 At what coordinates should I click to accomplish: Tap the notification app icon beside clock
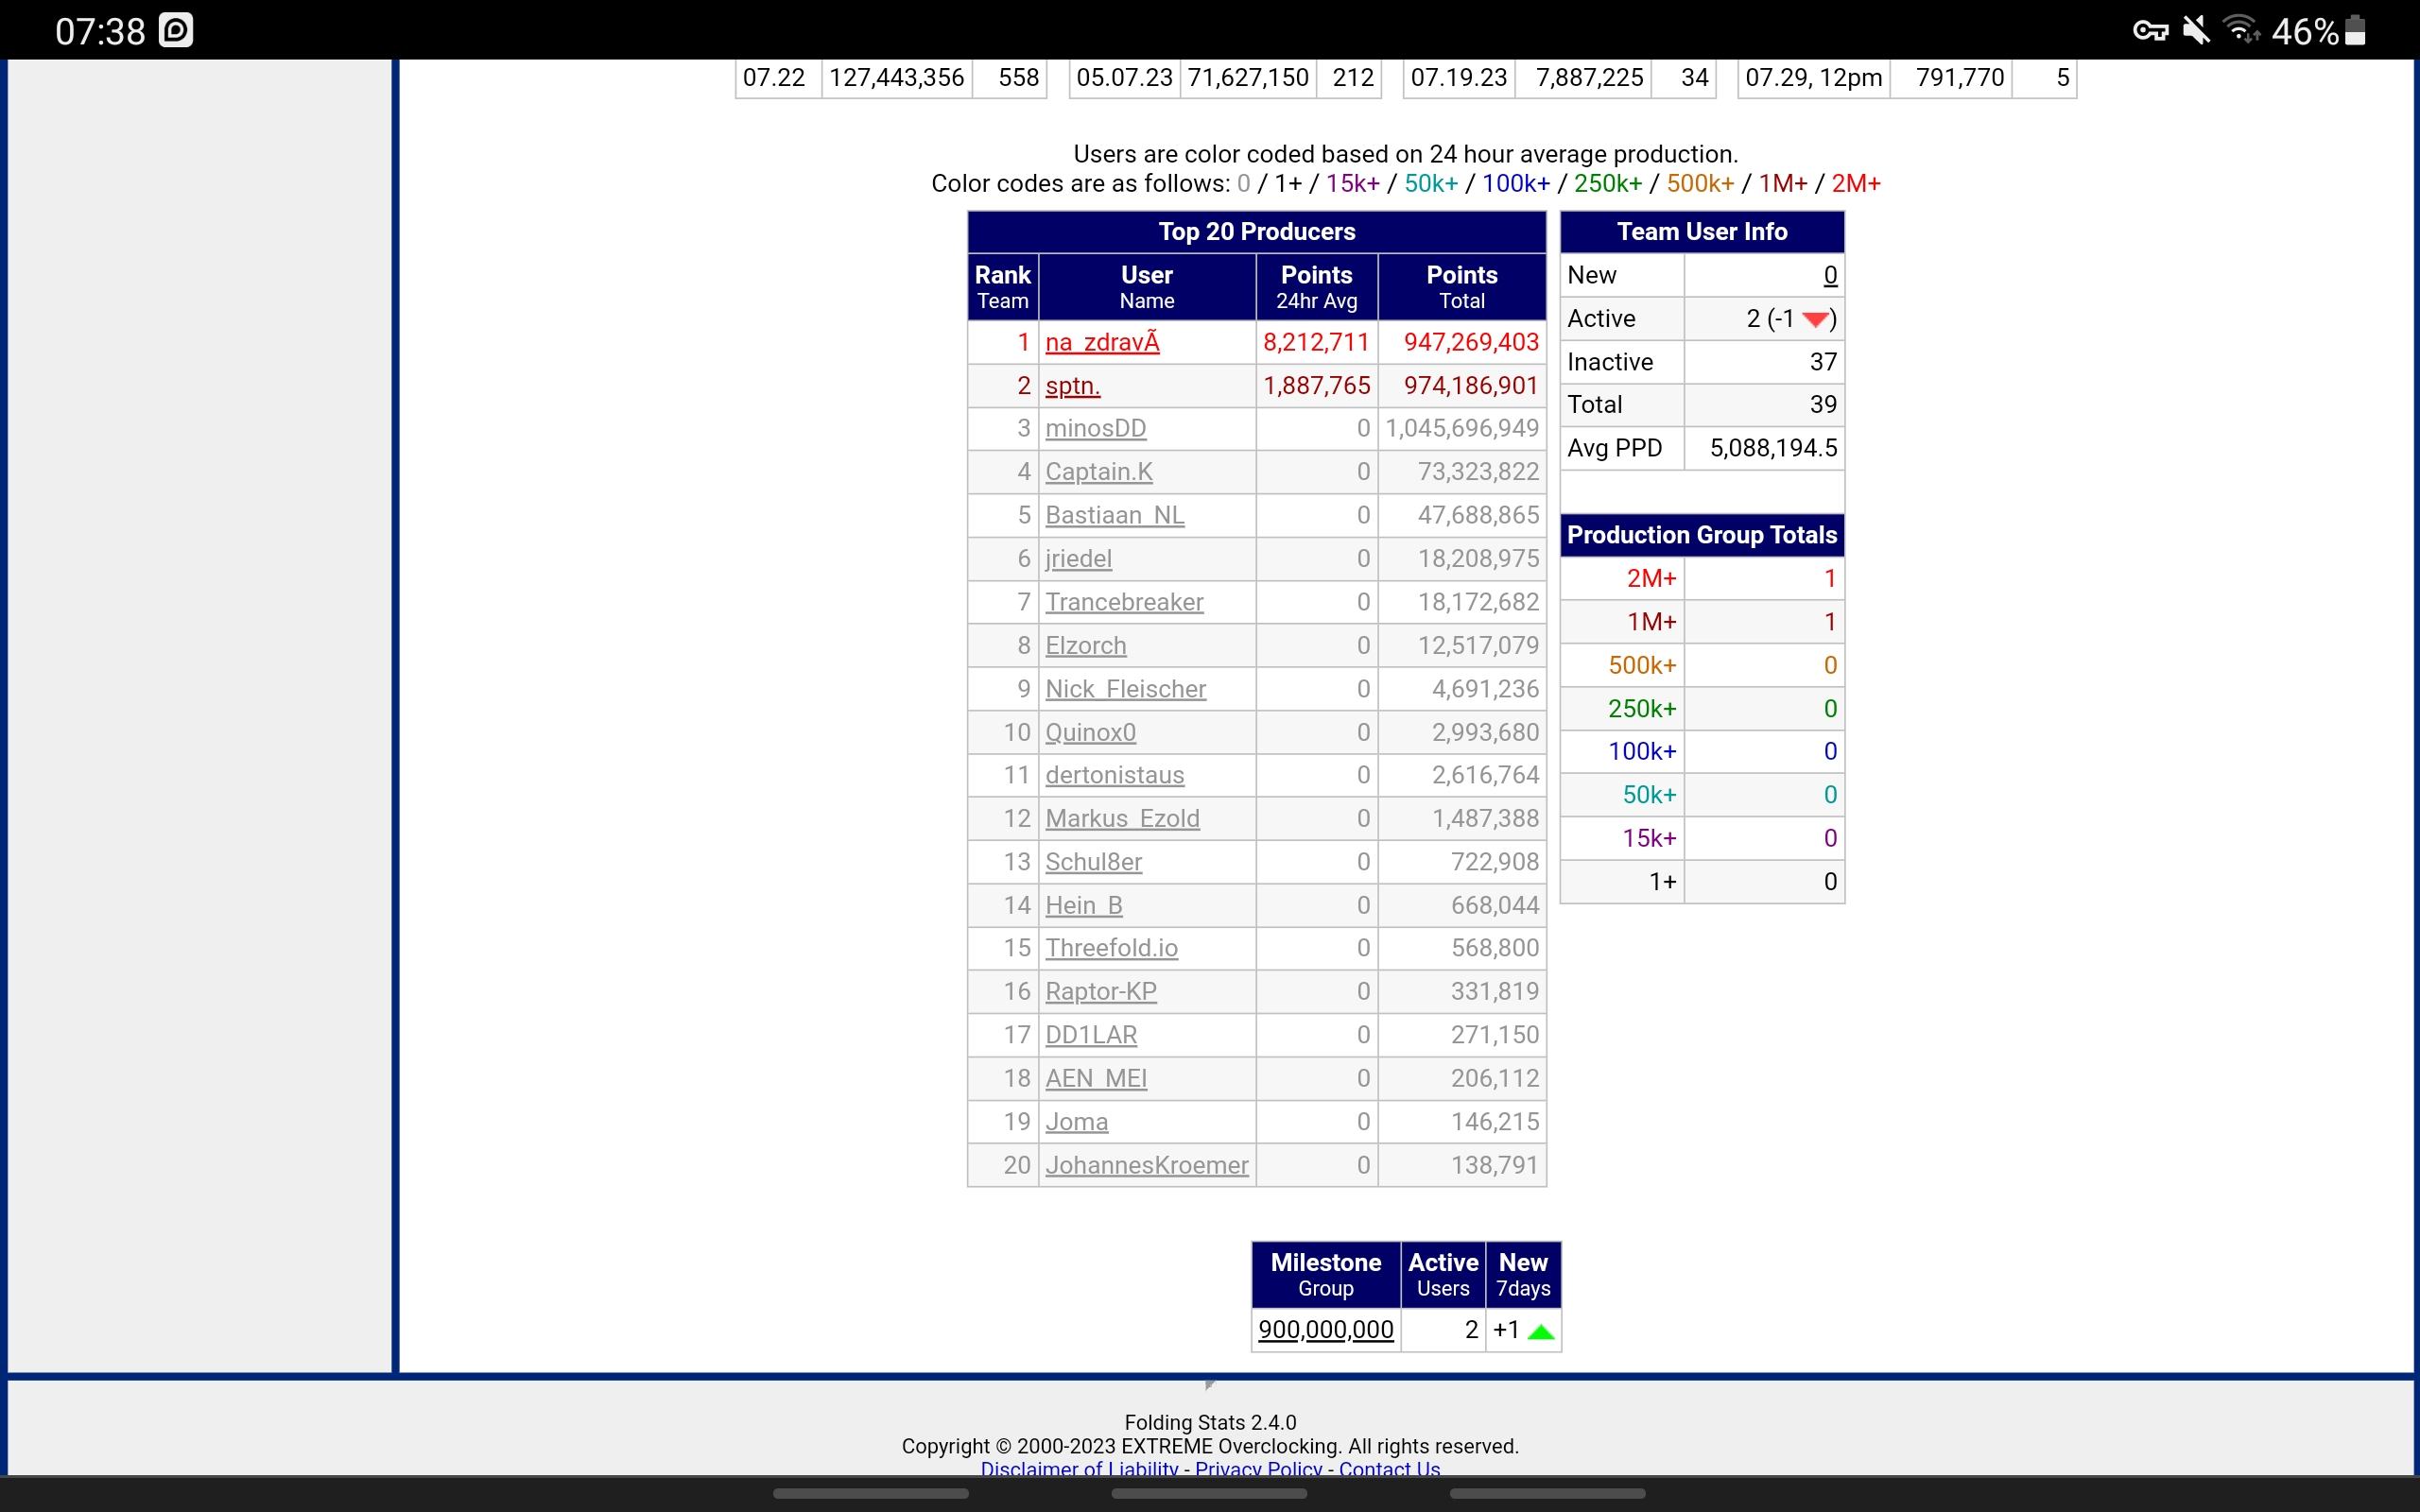point(176,31)
